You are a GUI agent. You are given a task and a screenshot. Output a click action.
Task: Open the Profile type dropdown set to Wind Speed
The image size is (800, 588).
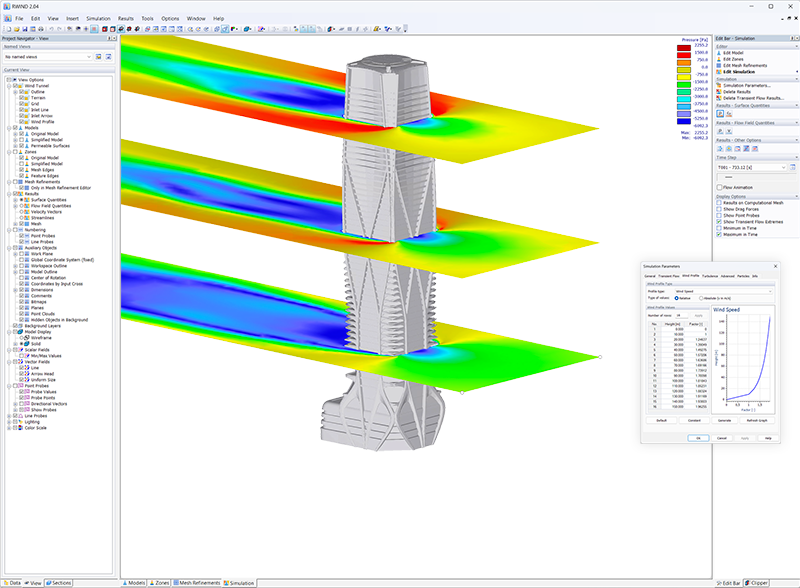click(722, 291)
